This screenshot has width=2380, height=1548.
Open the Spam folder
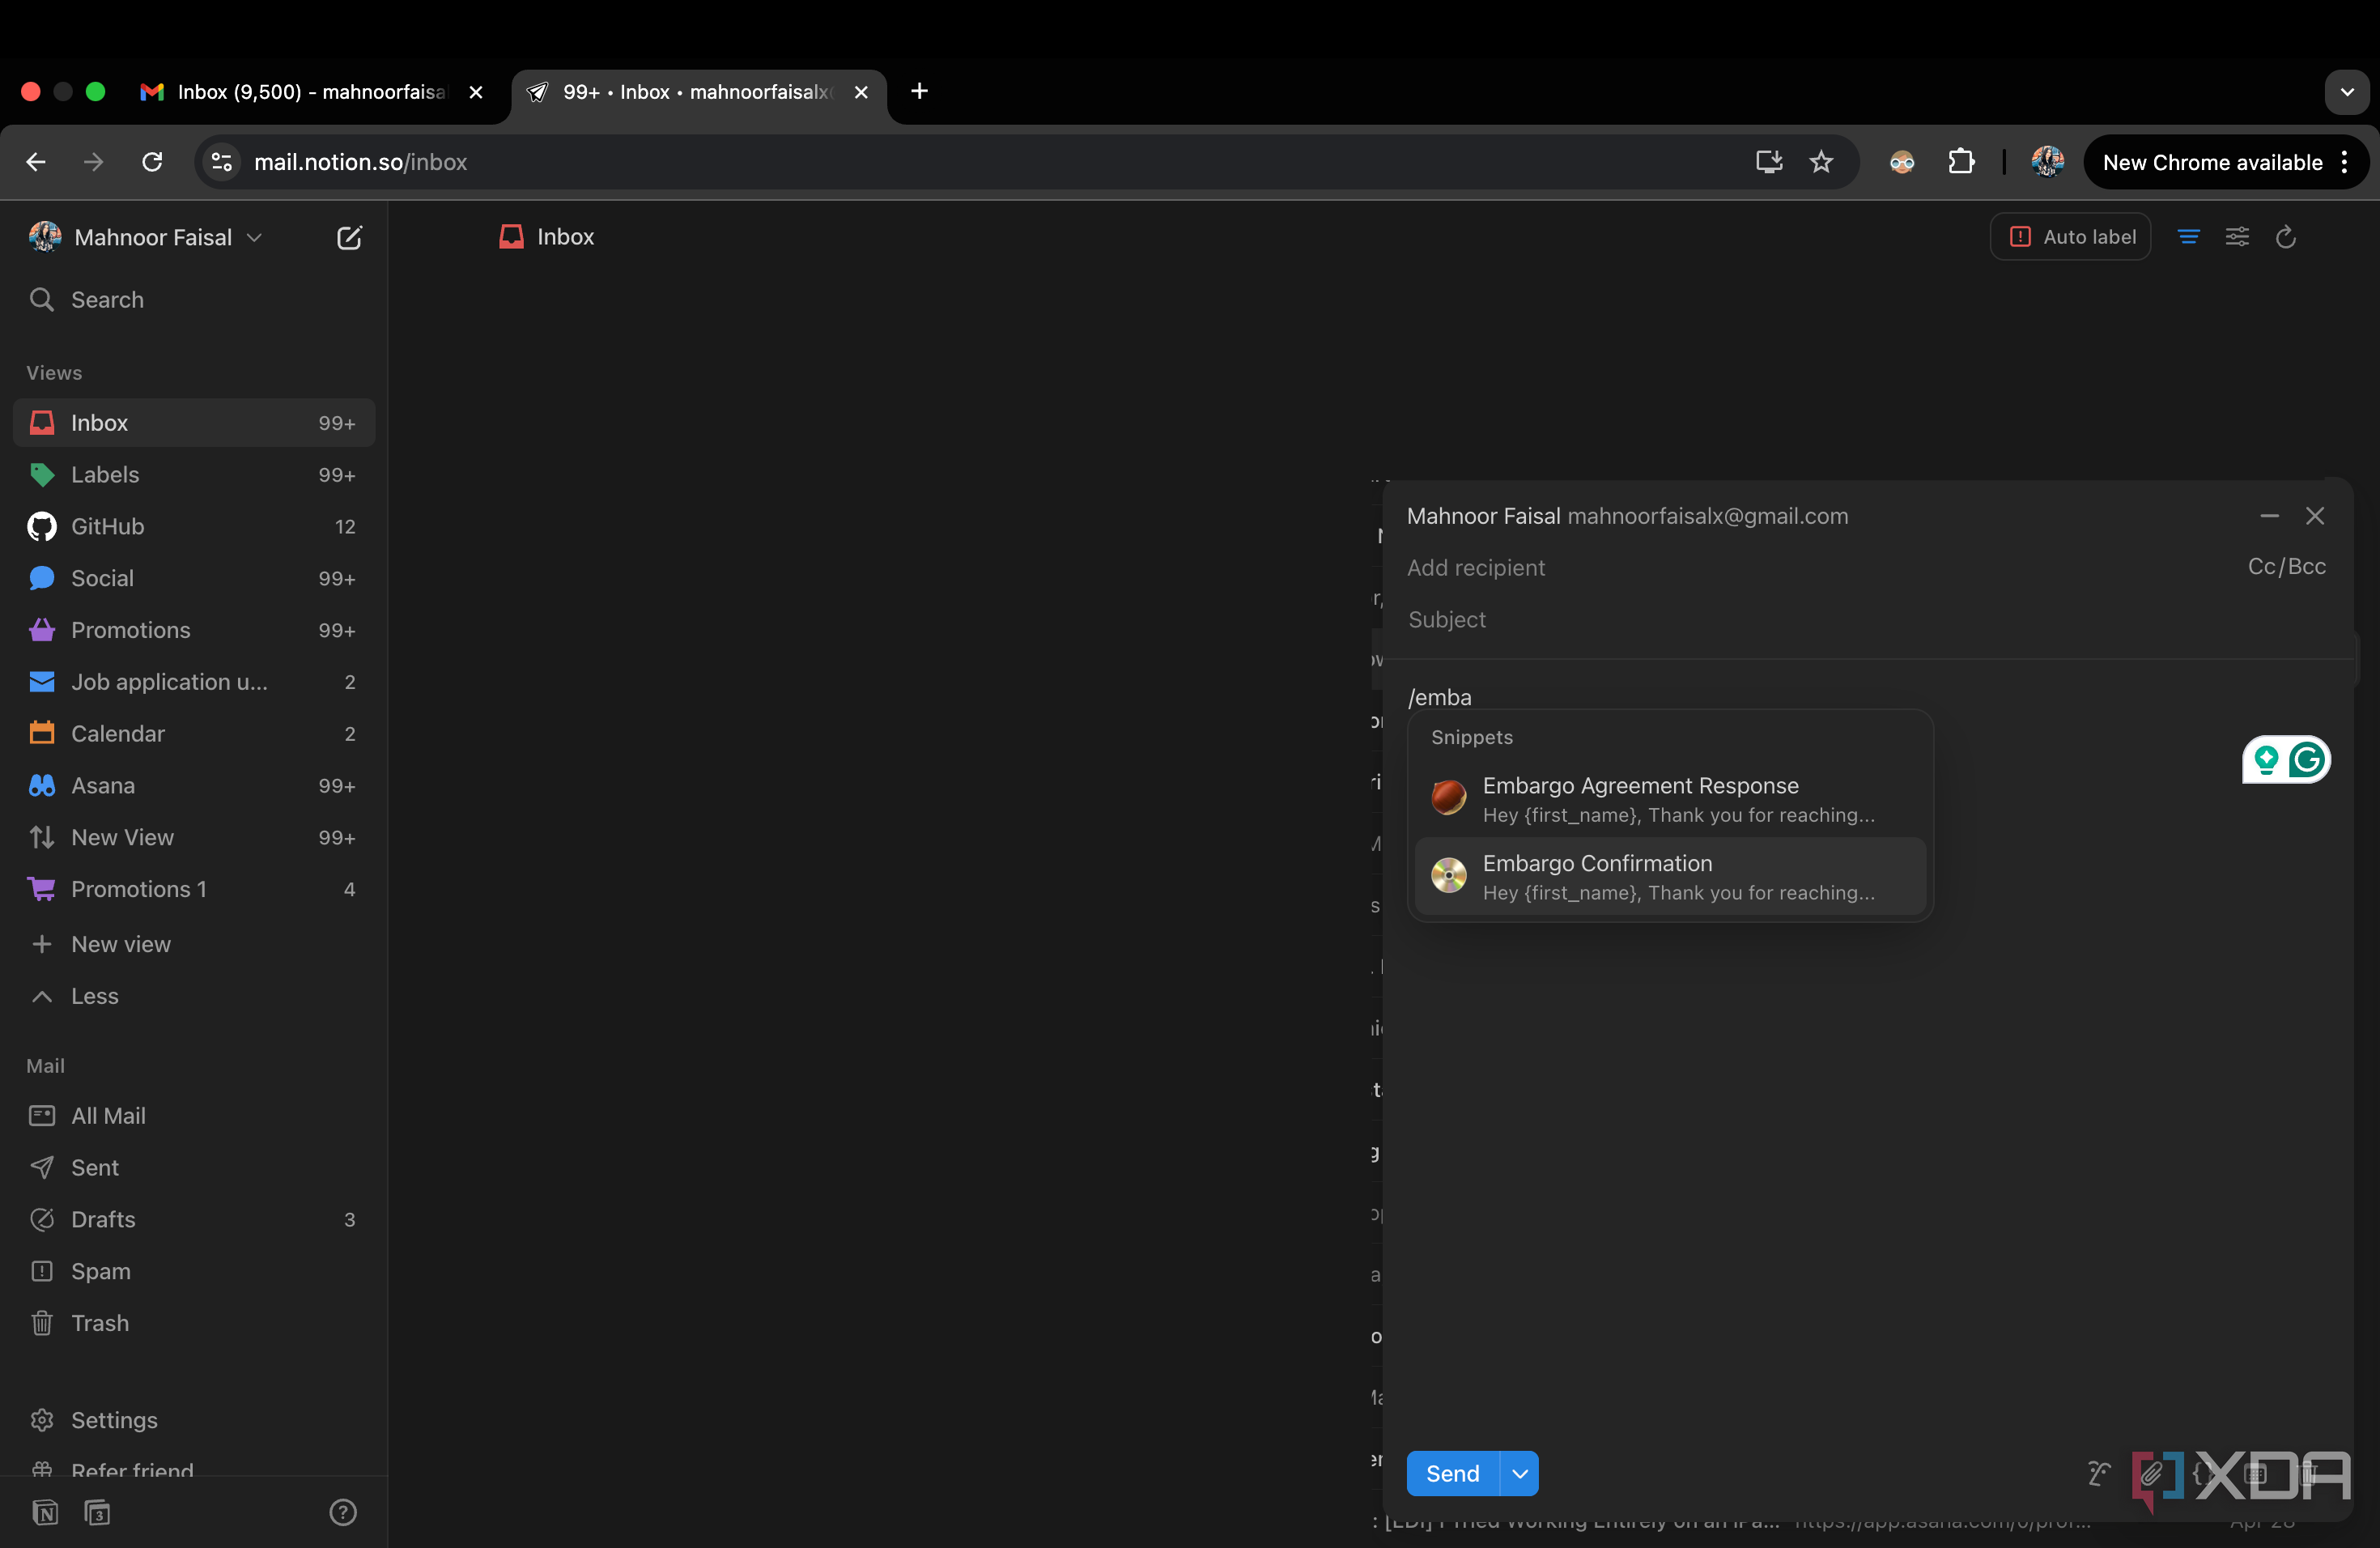click(193, 1272)
